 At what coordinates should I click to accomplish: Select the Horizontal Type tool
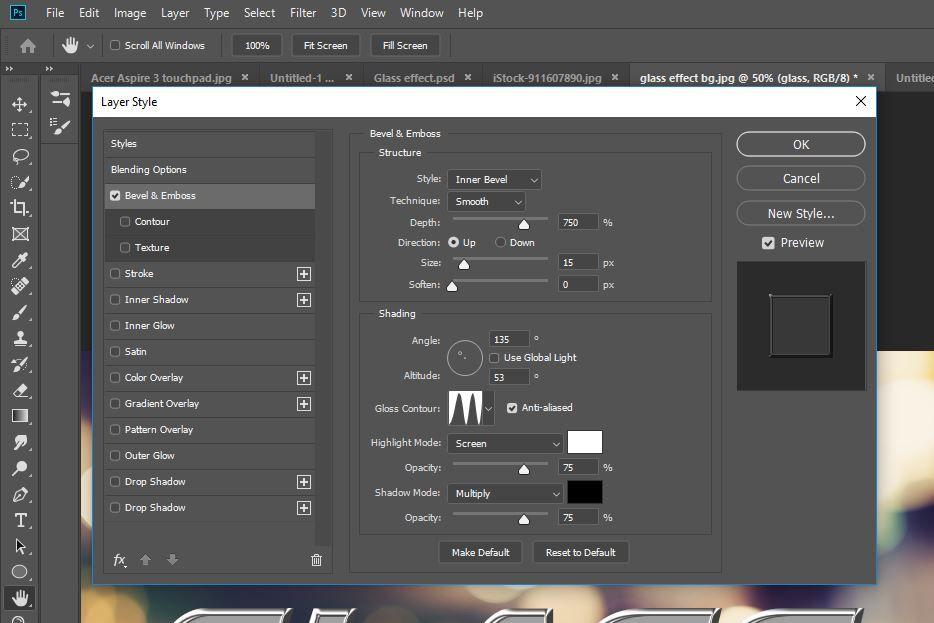point(20,521)
